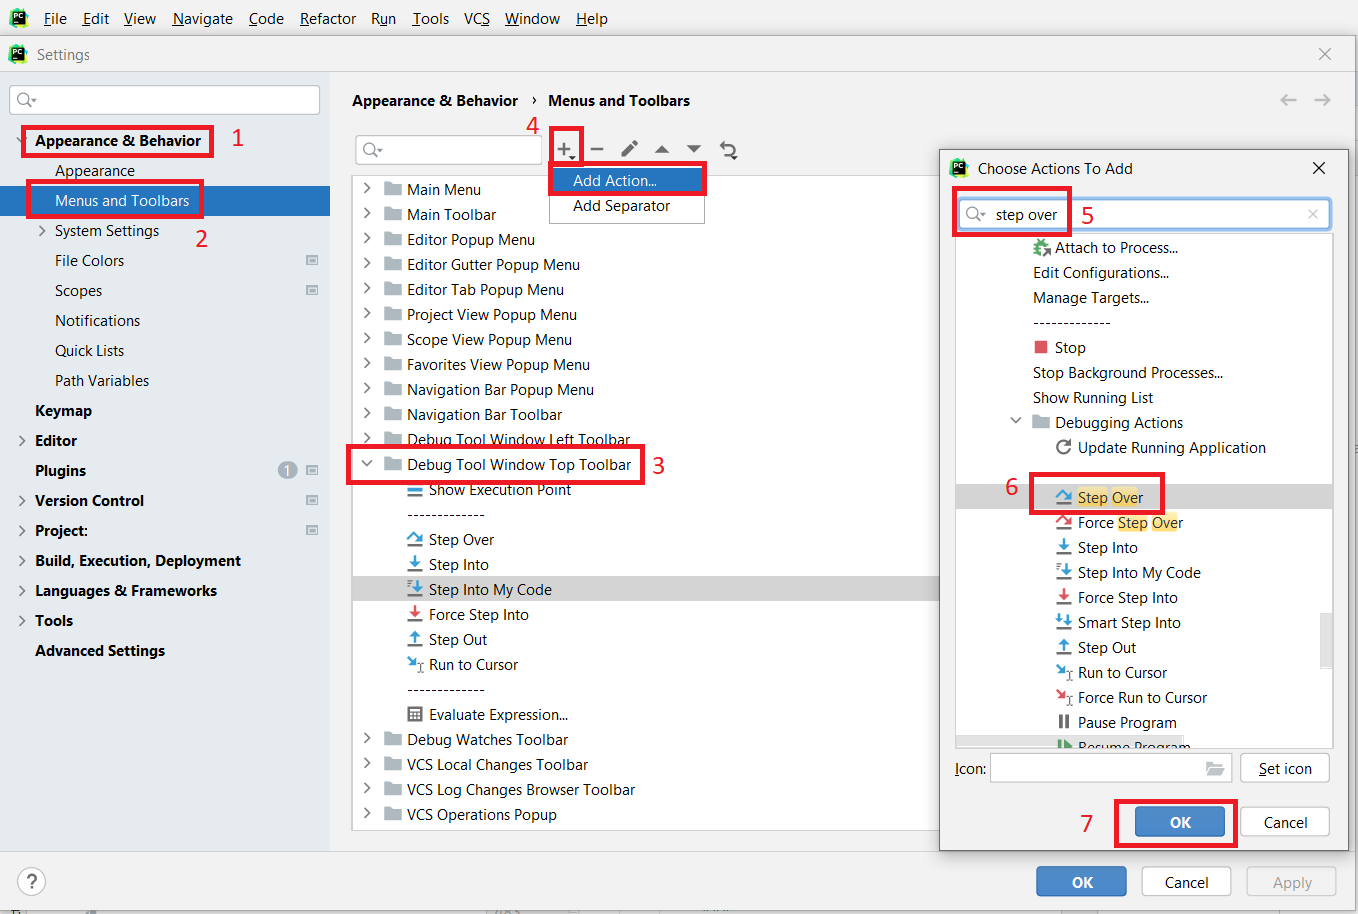Viewport: 1358px width, 914px height.
Task: Choose Add Action from popup menu
Action: [x=627, y=181]
